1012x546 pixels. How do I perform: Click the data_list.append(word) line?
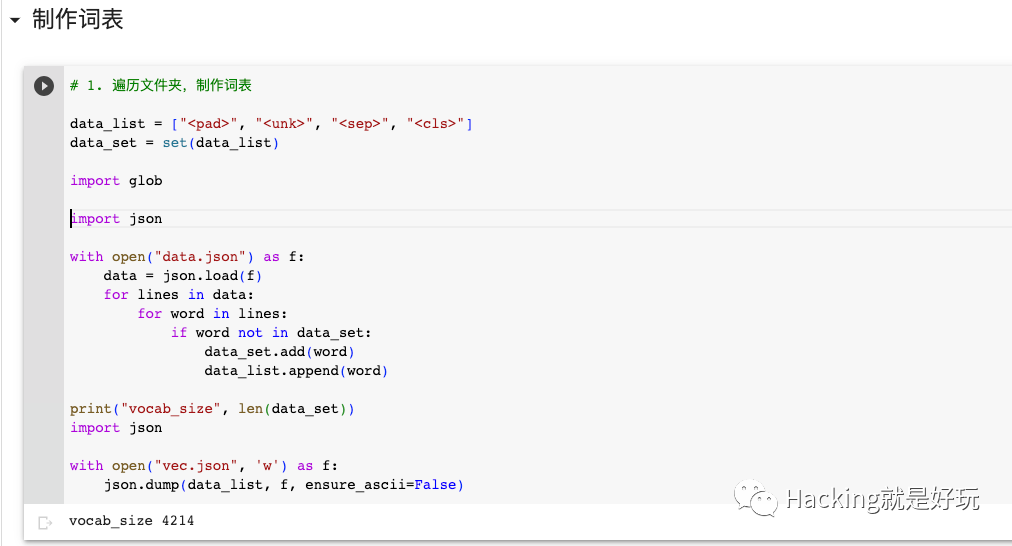point(296,371)
